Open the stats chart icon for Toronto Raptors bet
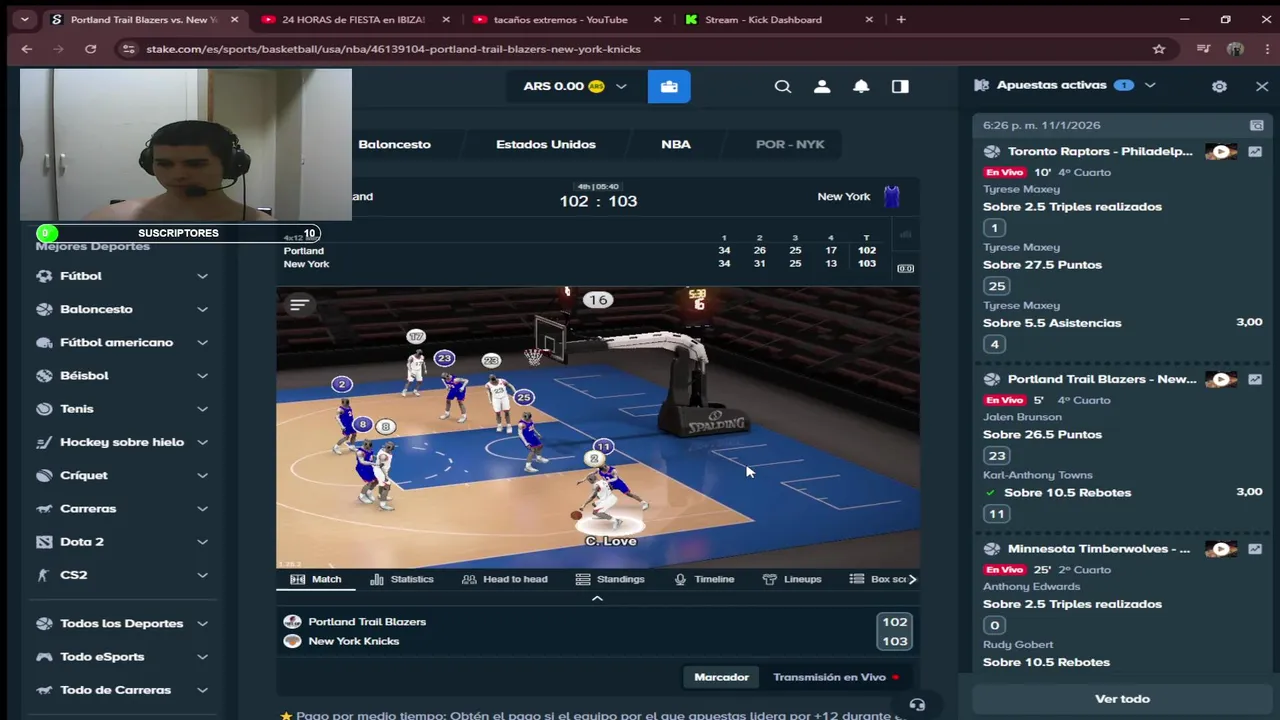 (1255, 152)
